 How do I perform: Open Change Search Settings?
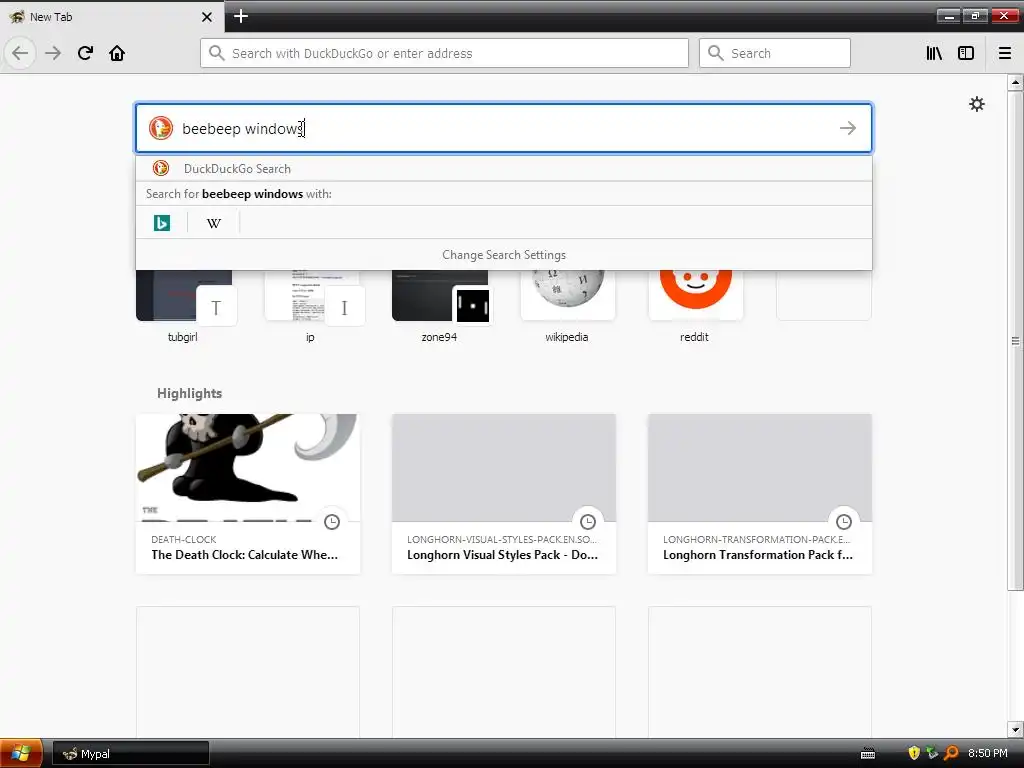504,255
